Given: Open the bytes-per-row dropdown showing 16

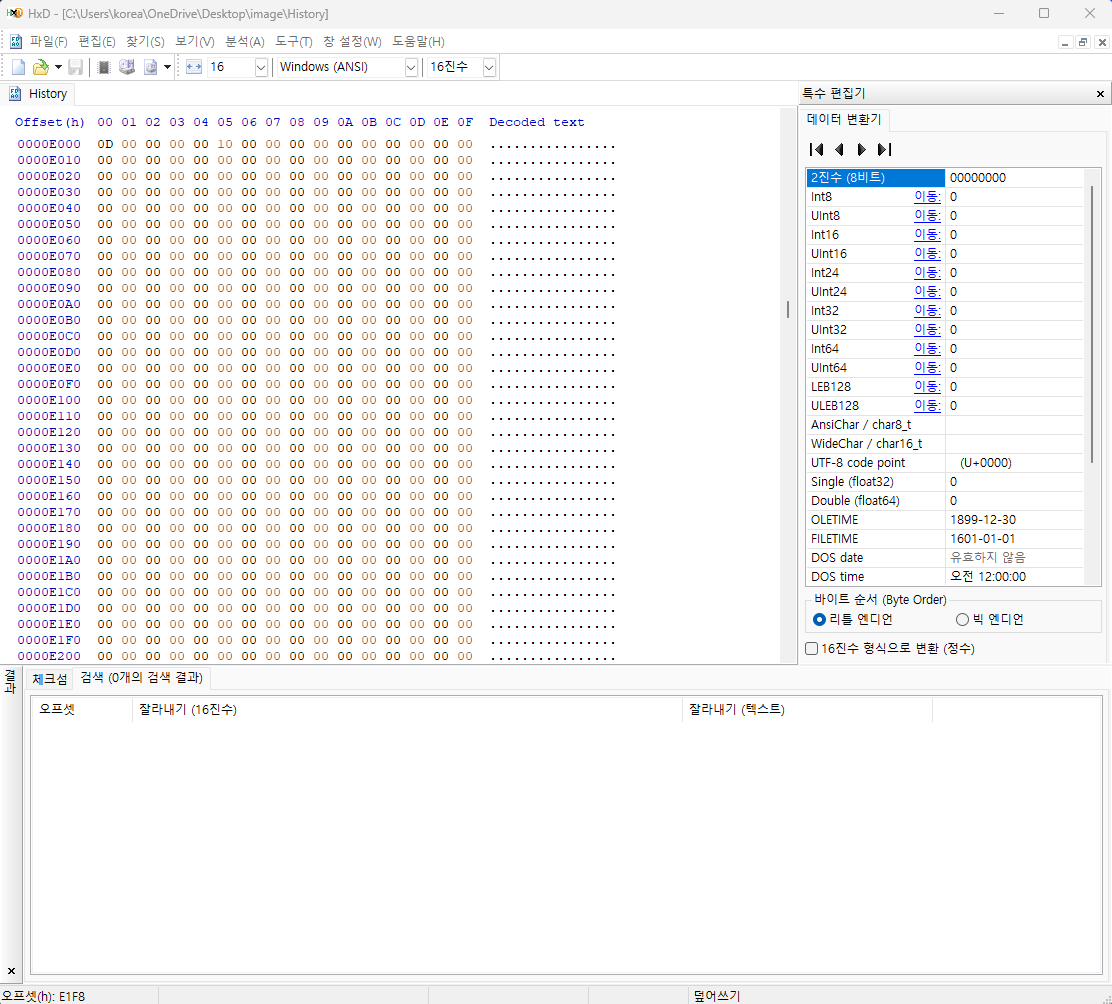Looking at the screenshot, I should pyautogui.click(x=261, y=67).
